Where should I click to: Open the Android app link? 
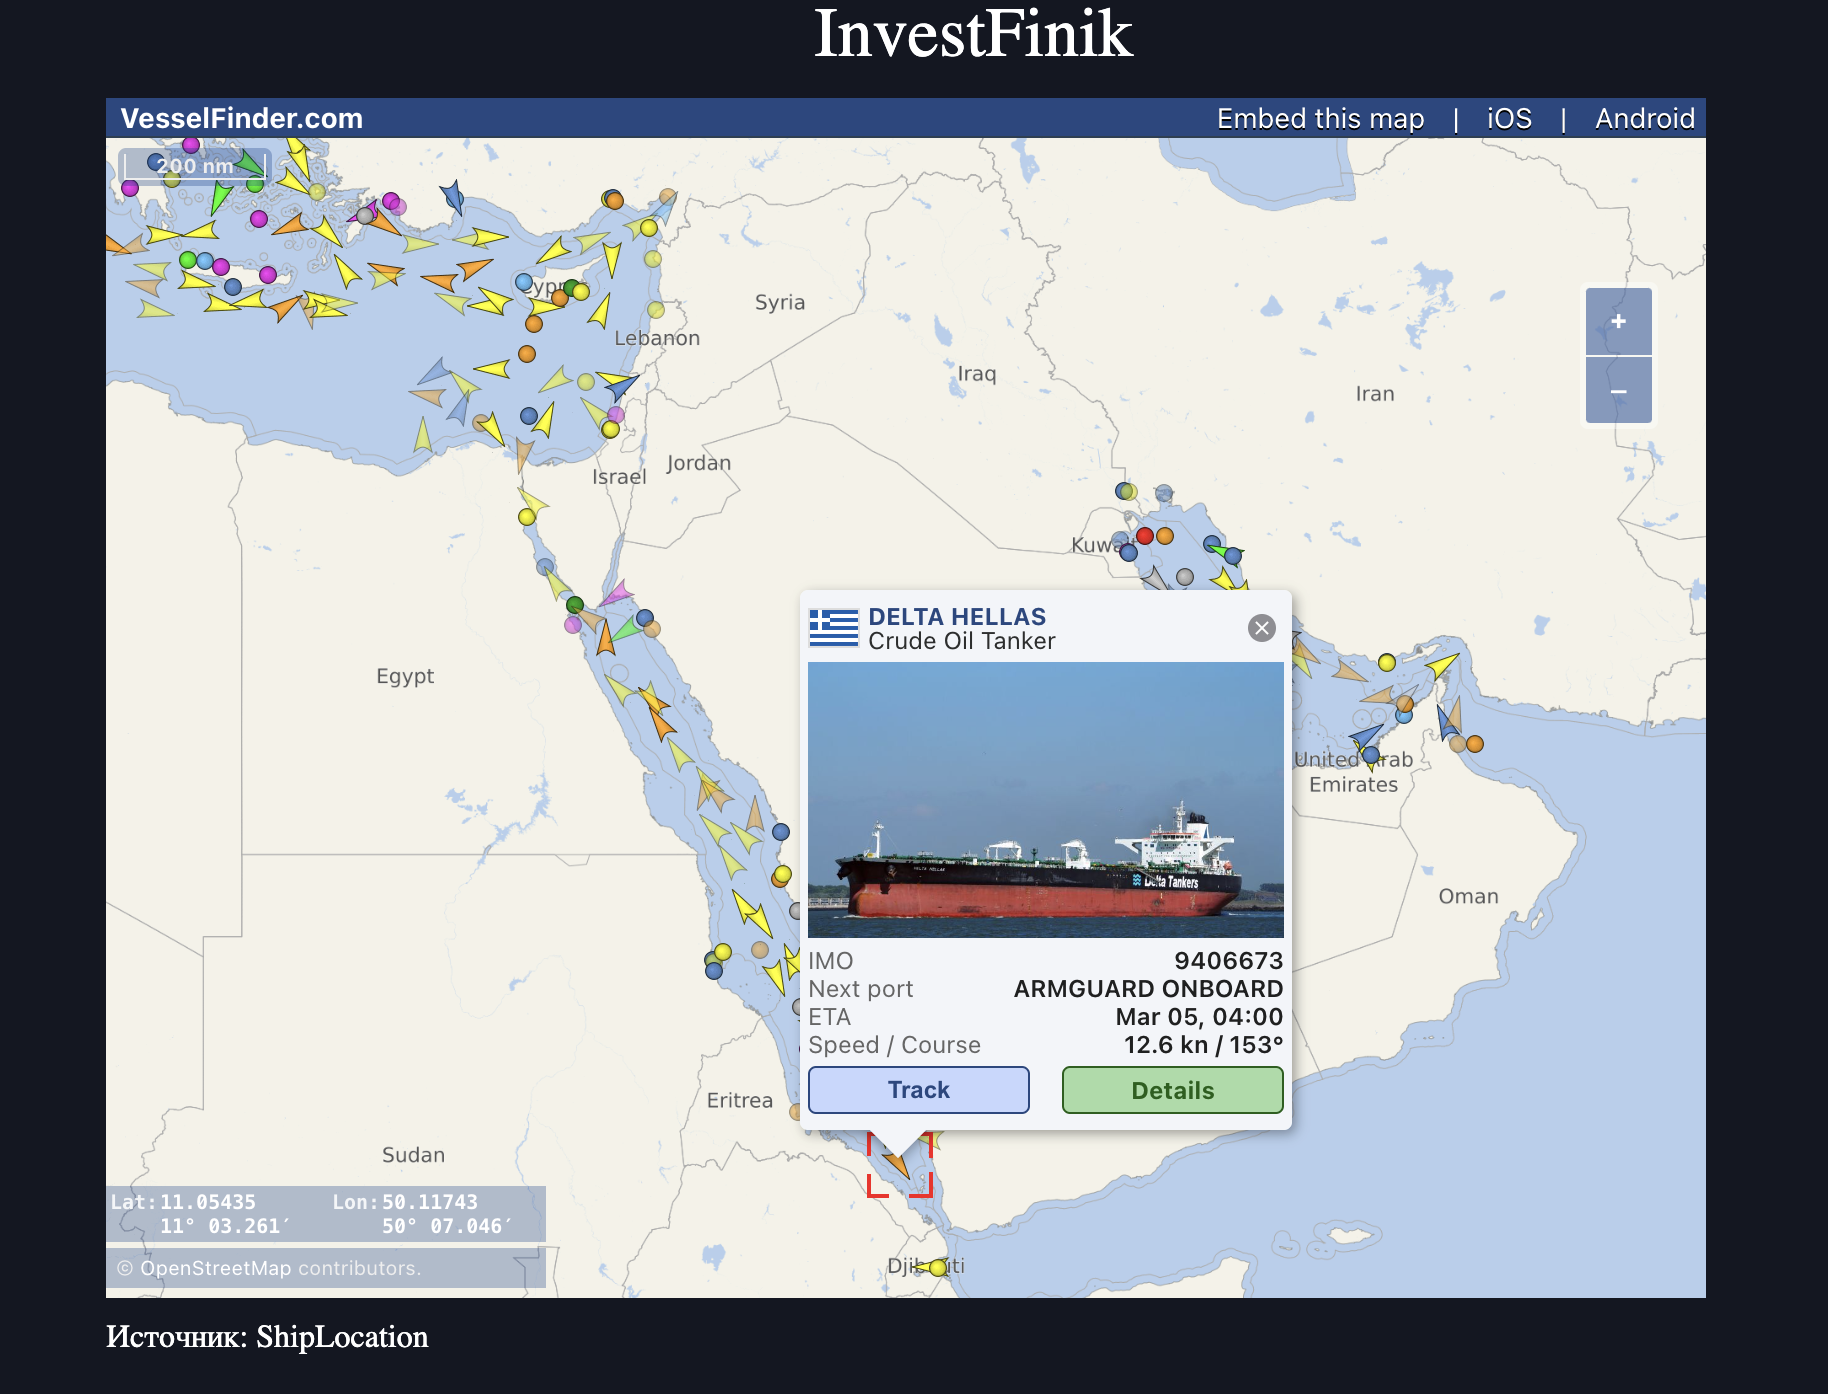tap(1645, 119)
